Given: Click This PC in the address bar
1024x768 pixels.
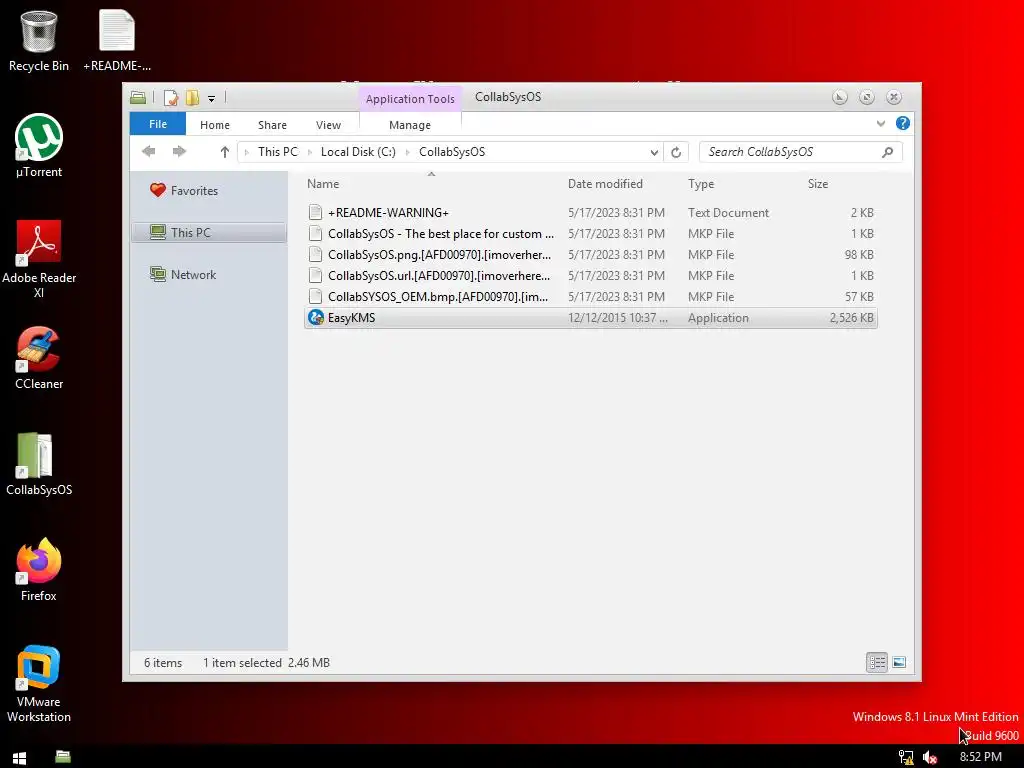Looking at the screenshot, I should point(278,152).
